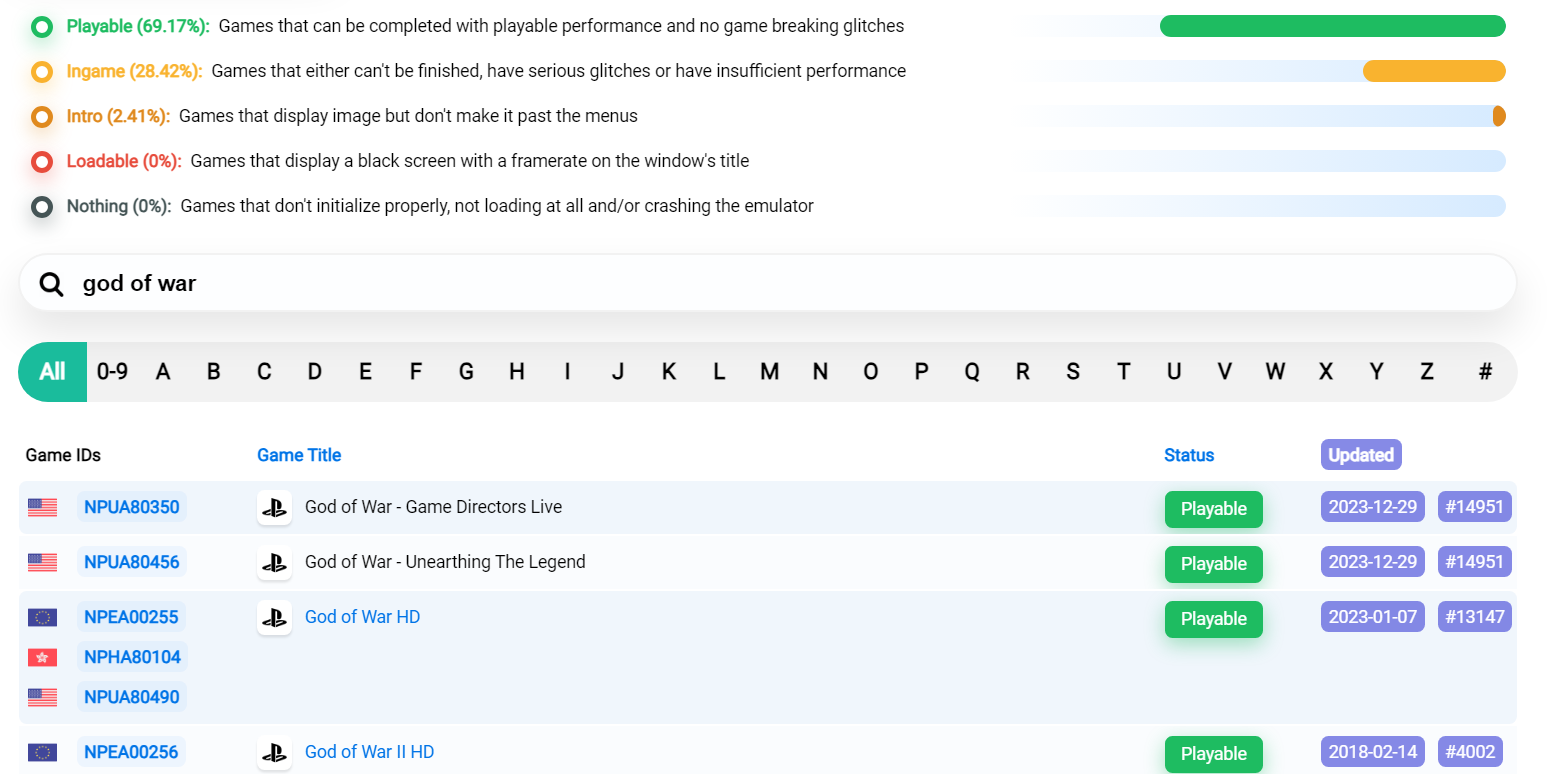The width and height of the screenshot is (1547, 774).
Task: Sort by Status column header
Action: click(x=1189, y=455)
